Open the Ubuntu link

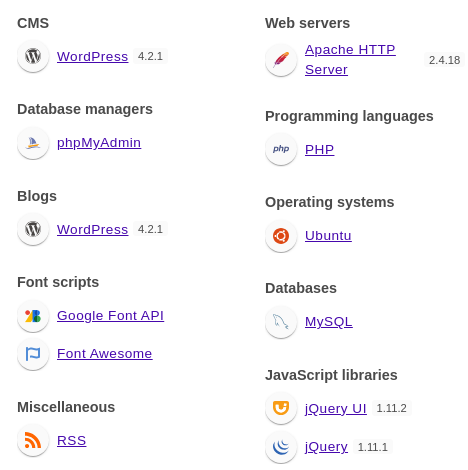point(328,236)
